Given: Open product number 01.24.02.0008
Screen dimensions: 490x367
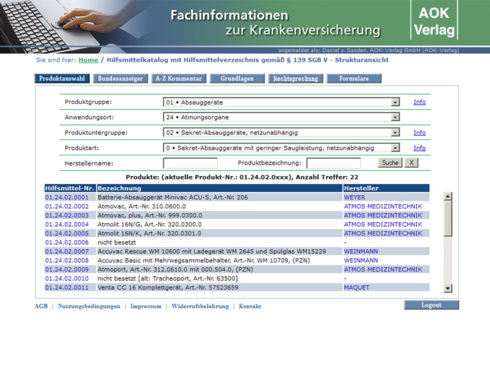Looking at the screenshot, I should click(67, 260).
